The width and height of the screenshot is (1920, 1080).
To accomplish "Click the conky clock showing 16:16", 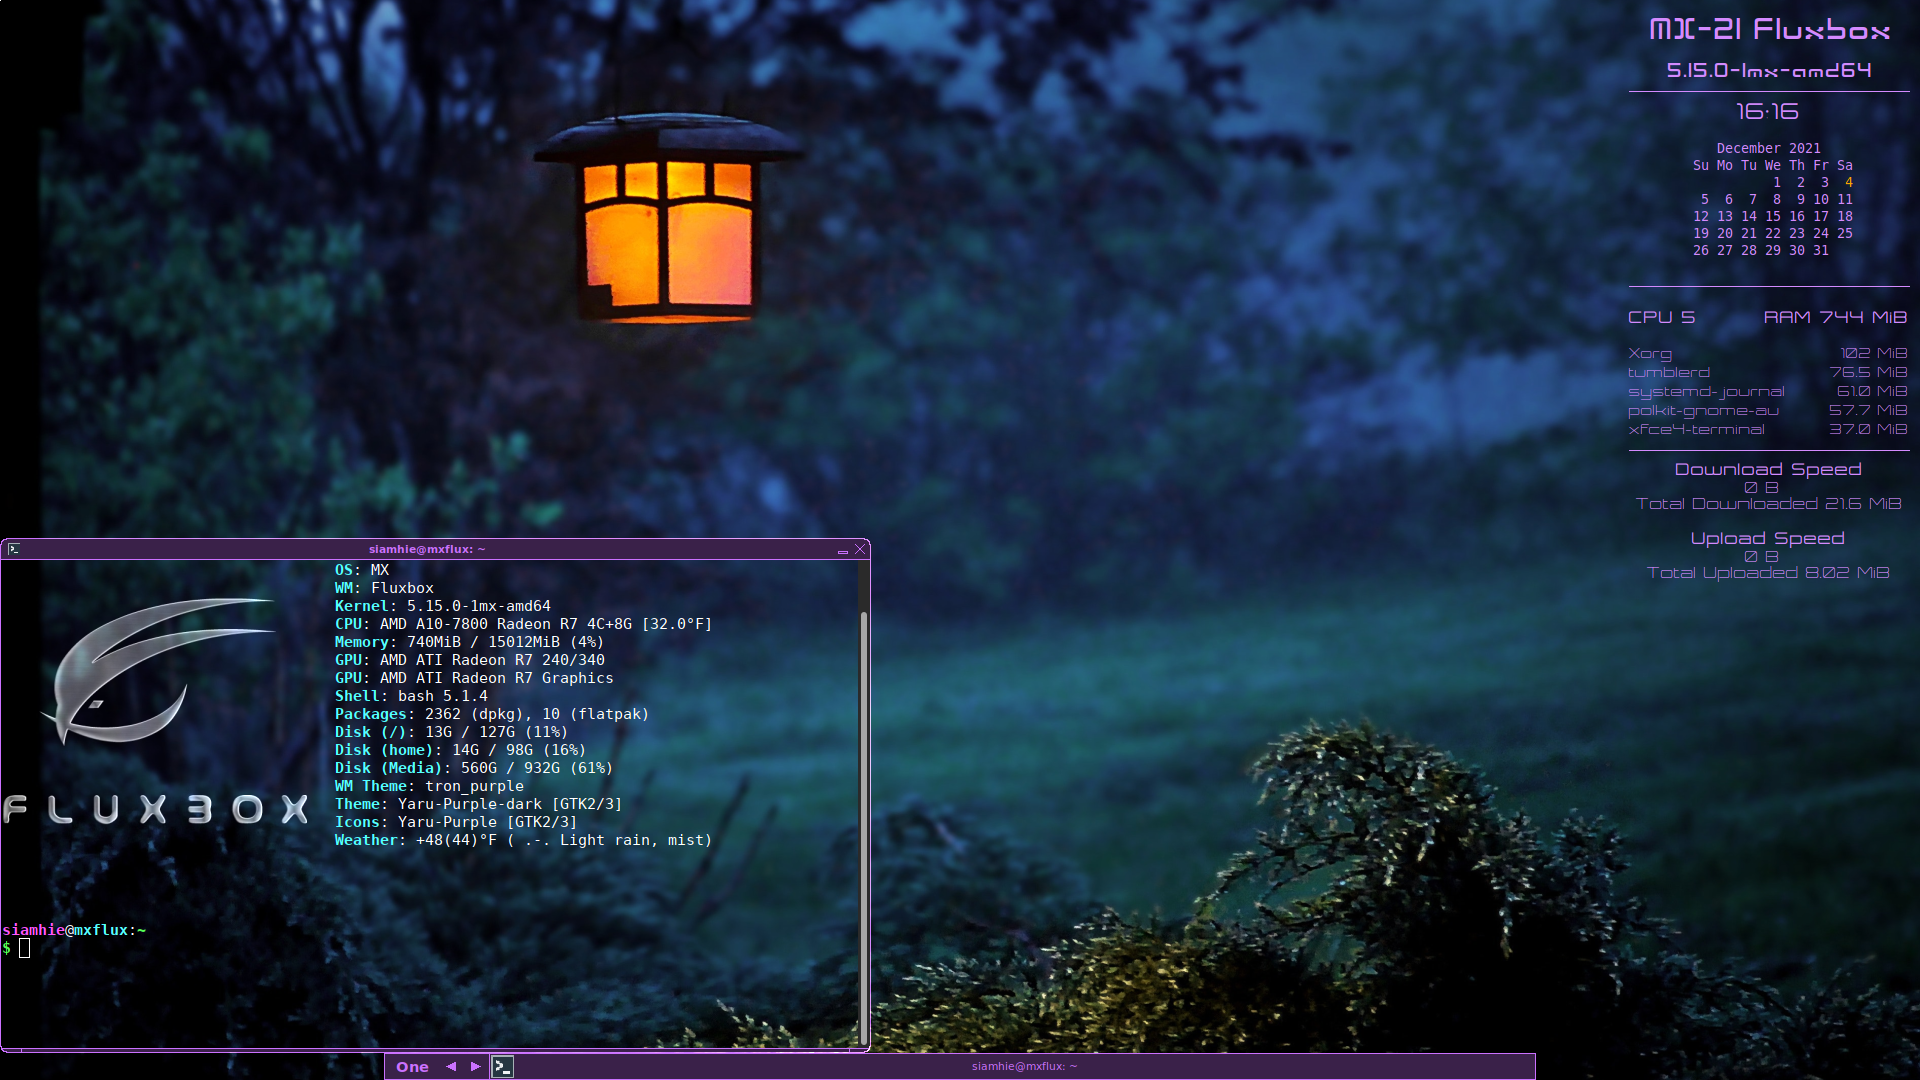I will click(1767, 112).
